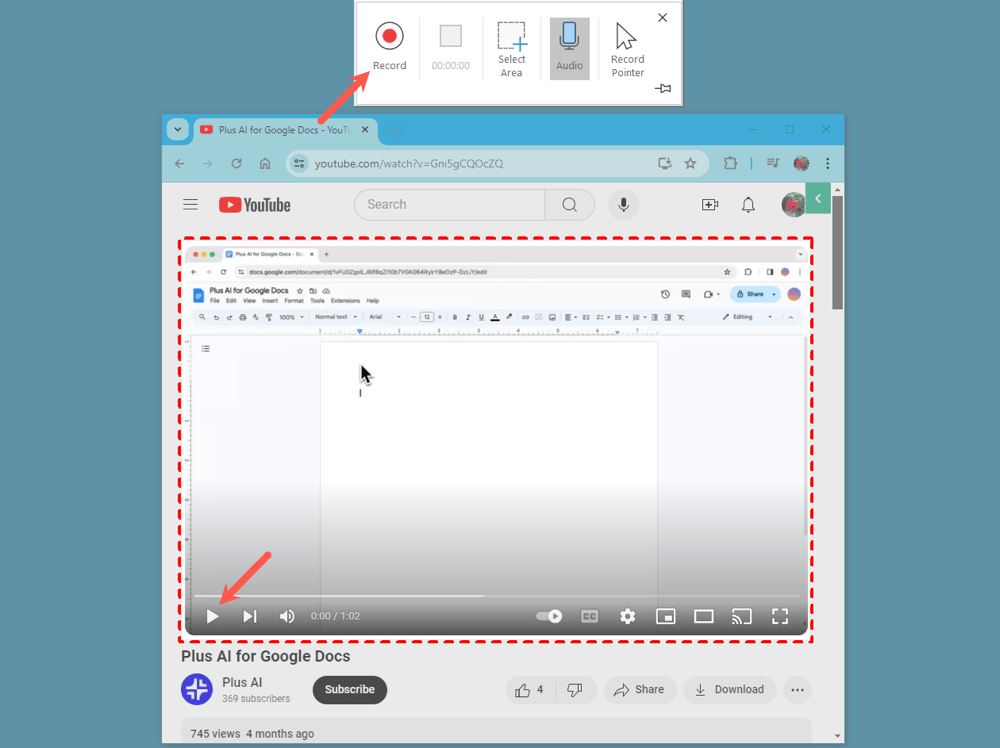1000x748 pixels.
Task: Open the Chrome three-dot menu
Action: tap(828, 164)
